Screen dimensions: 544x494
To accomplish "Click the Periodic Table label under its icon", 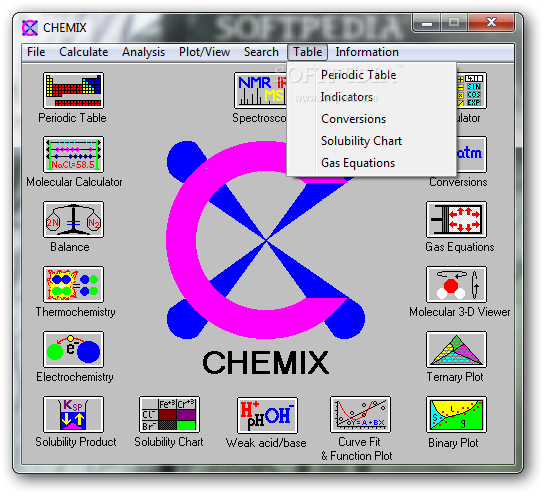I will [x=72, y=118].
